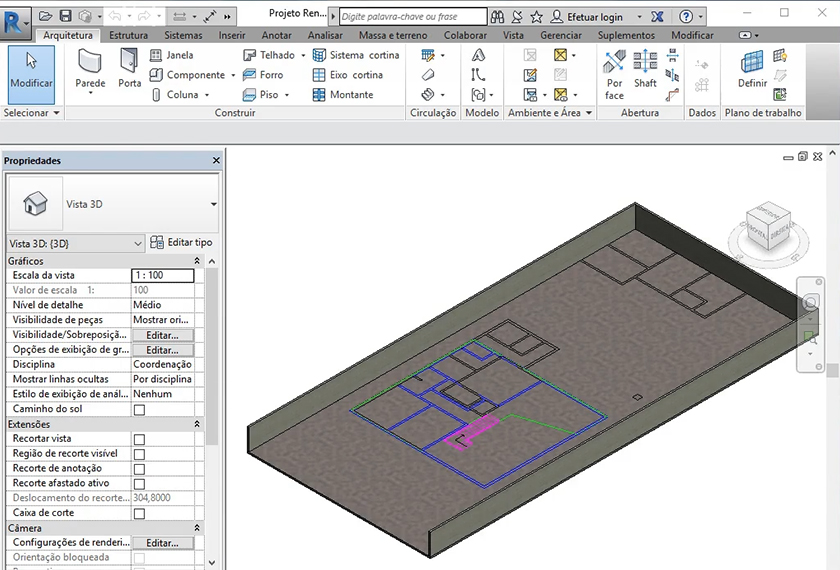Image resolution: width=840 pixels, height=570 pixels.
Task: Switch to the Estrutura ribbon tab
Action: tap(128, 35)
